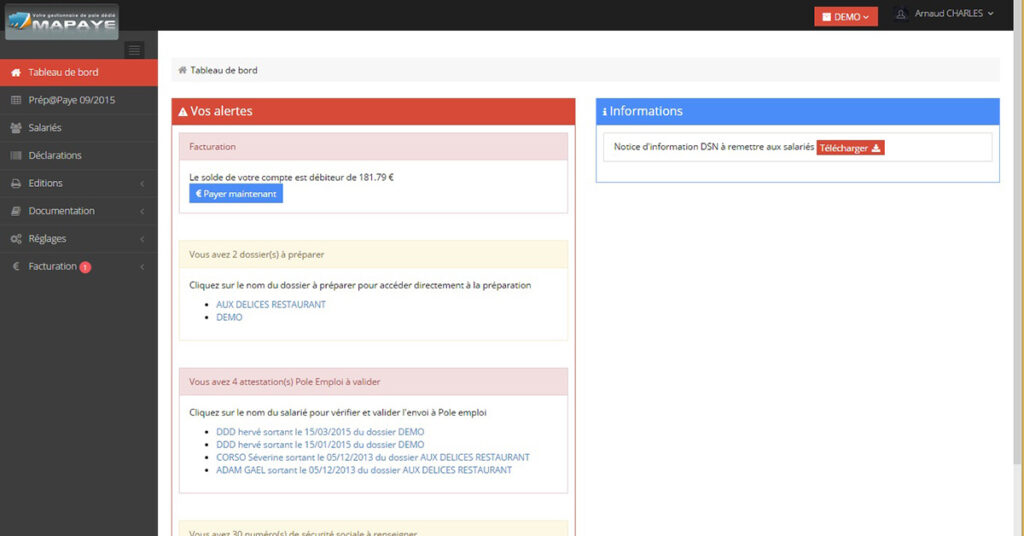The height and width of the screenshot is (536, 1024).
Task: Click the Facturation notification badge
Action: [x=85, y=267]
